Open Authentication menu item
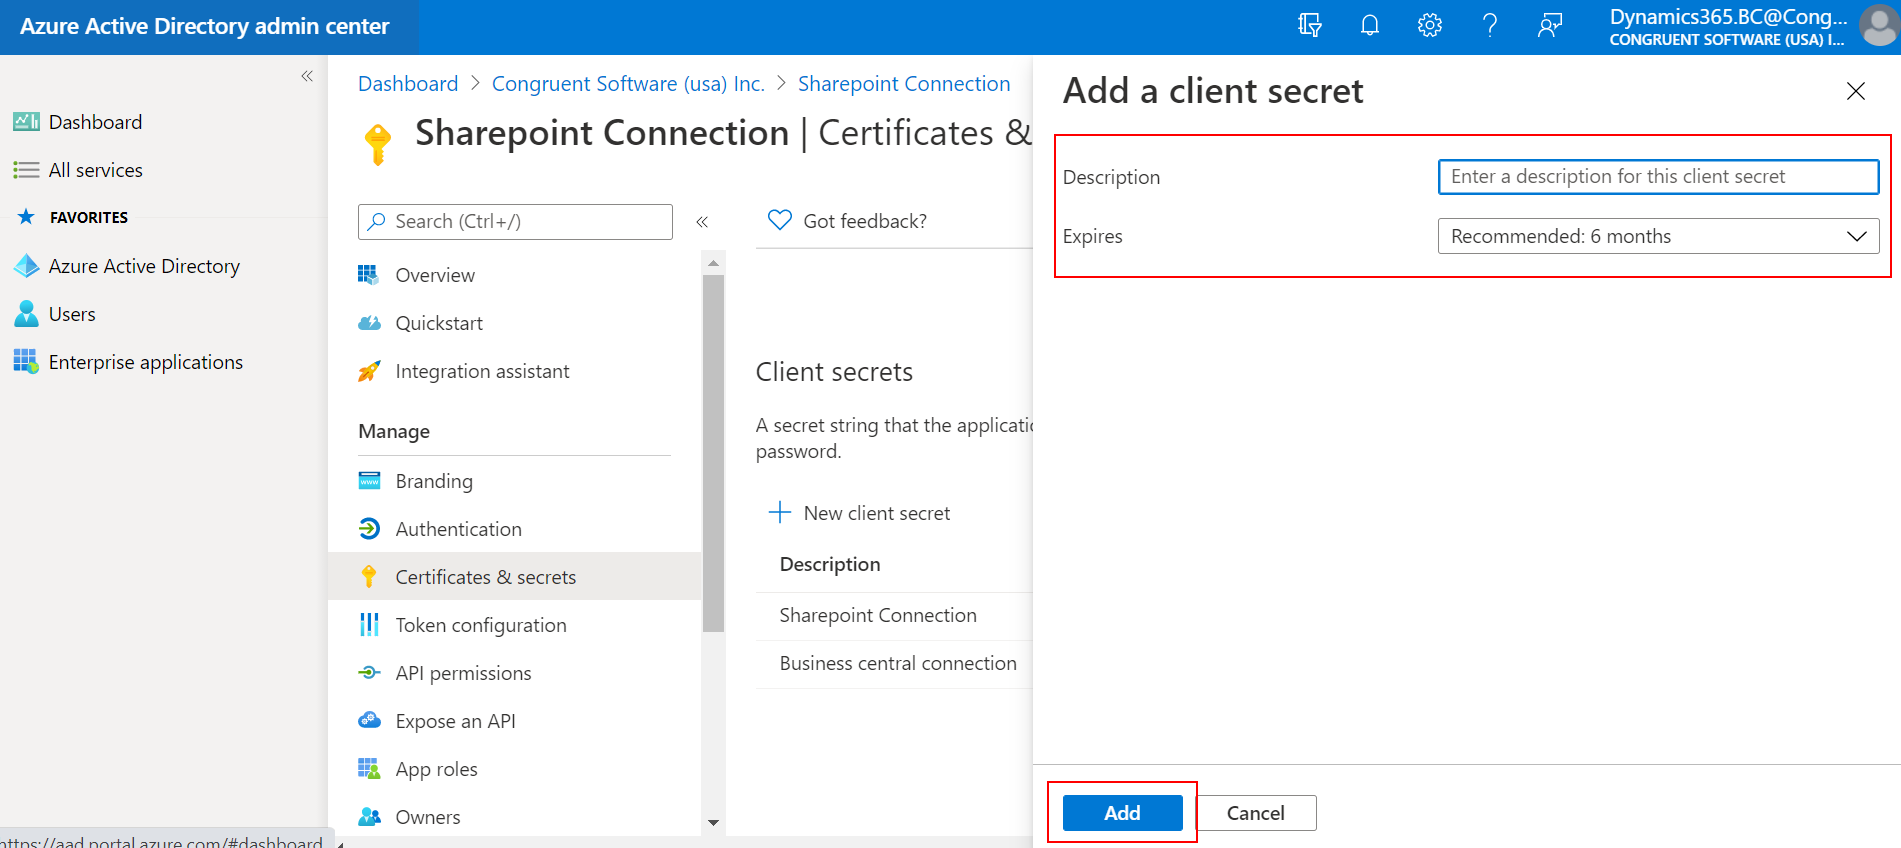 click(515, 529)
